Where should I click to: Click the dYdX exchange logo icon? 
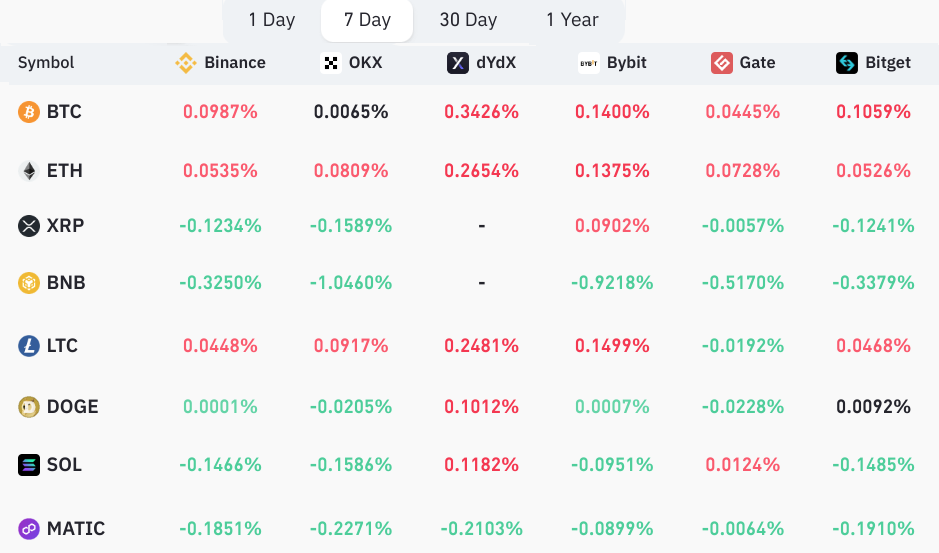(458, 63)
